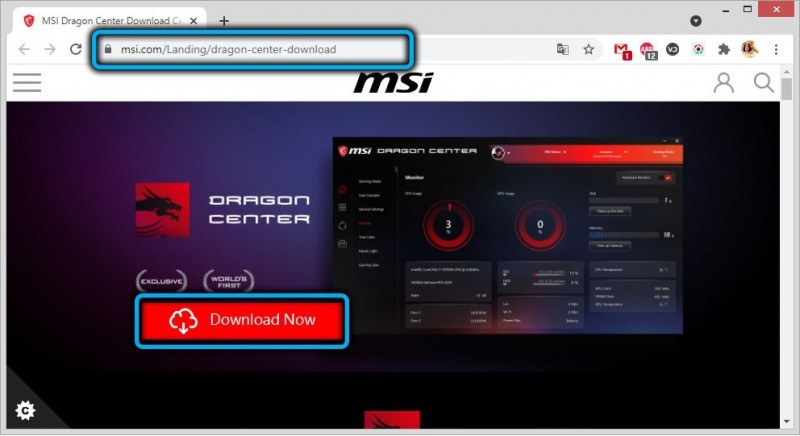
Task: Click the Download Now button
Action: (x=242, y=320)
